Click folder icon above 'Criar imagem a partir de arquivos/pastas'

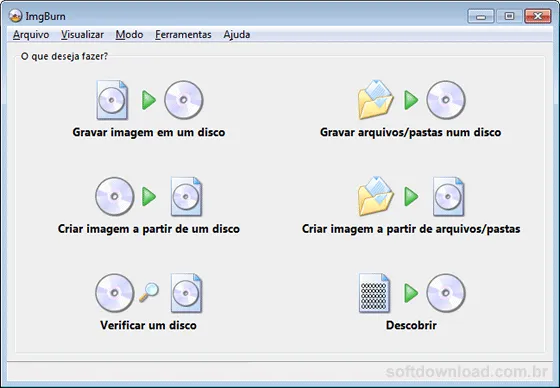tap(375, 196)
